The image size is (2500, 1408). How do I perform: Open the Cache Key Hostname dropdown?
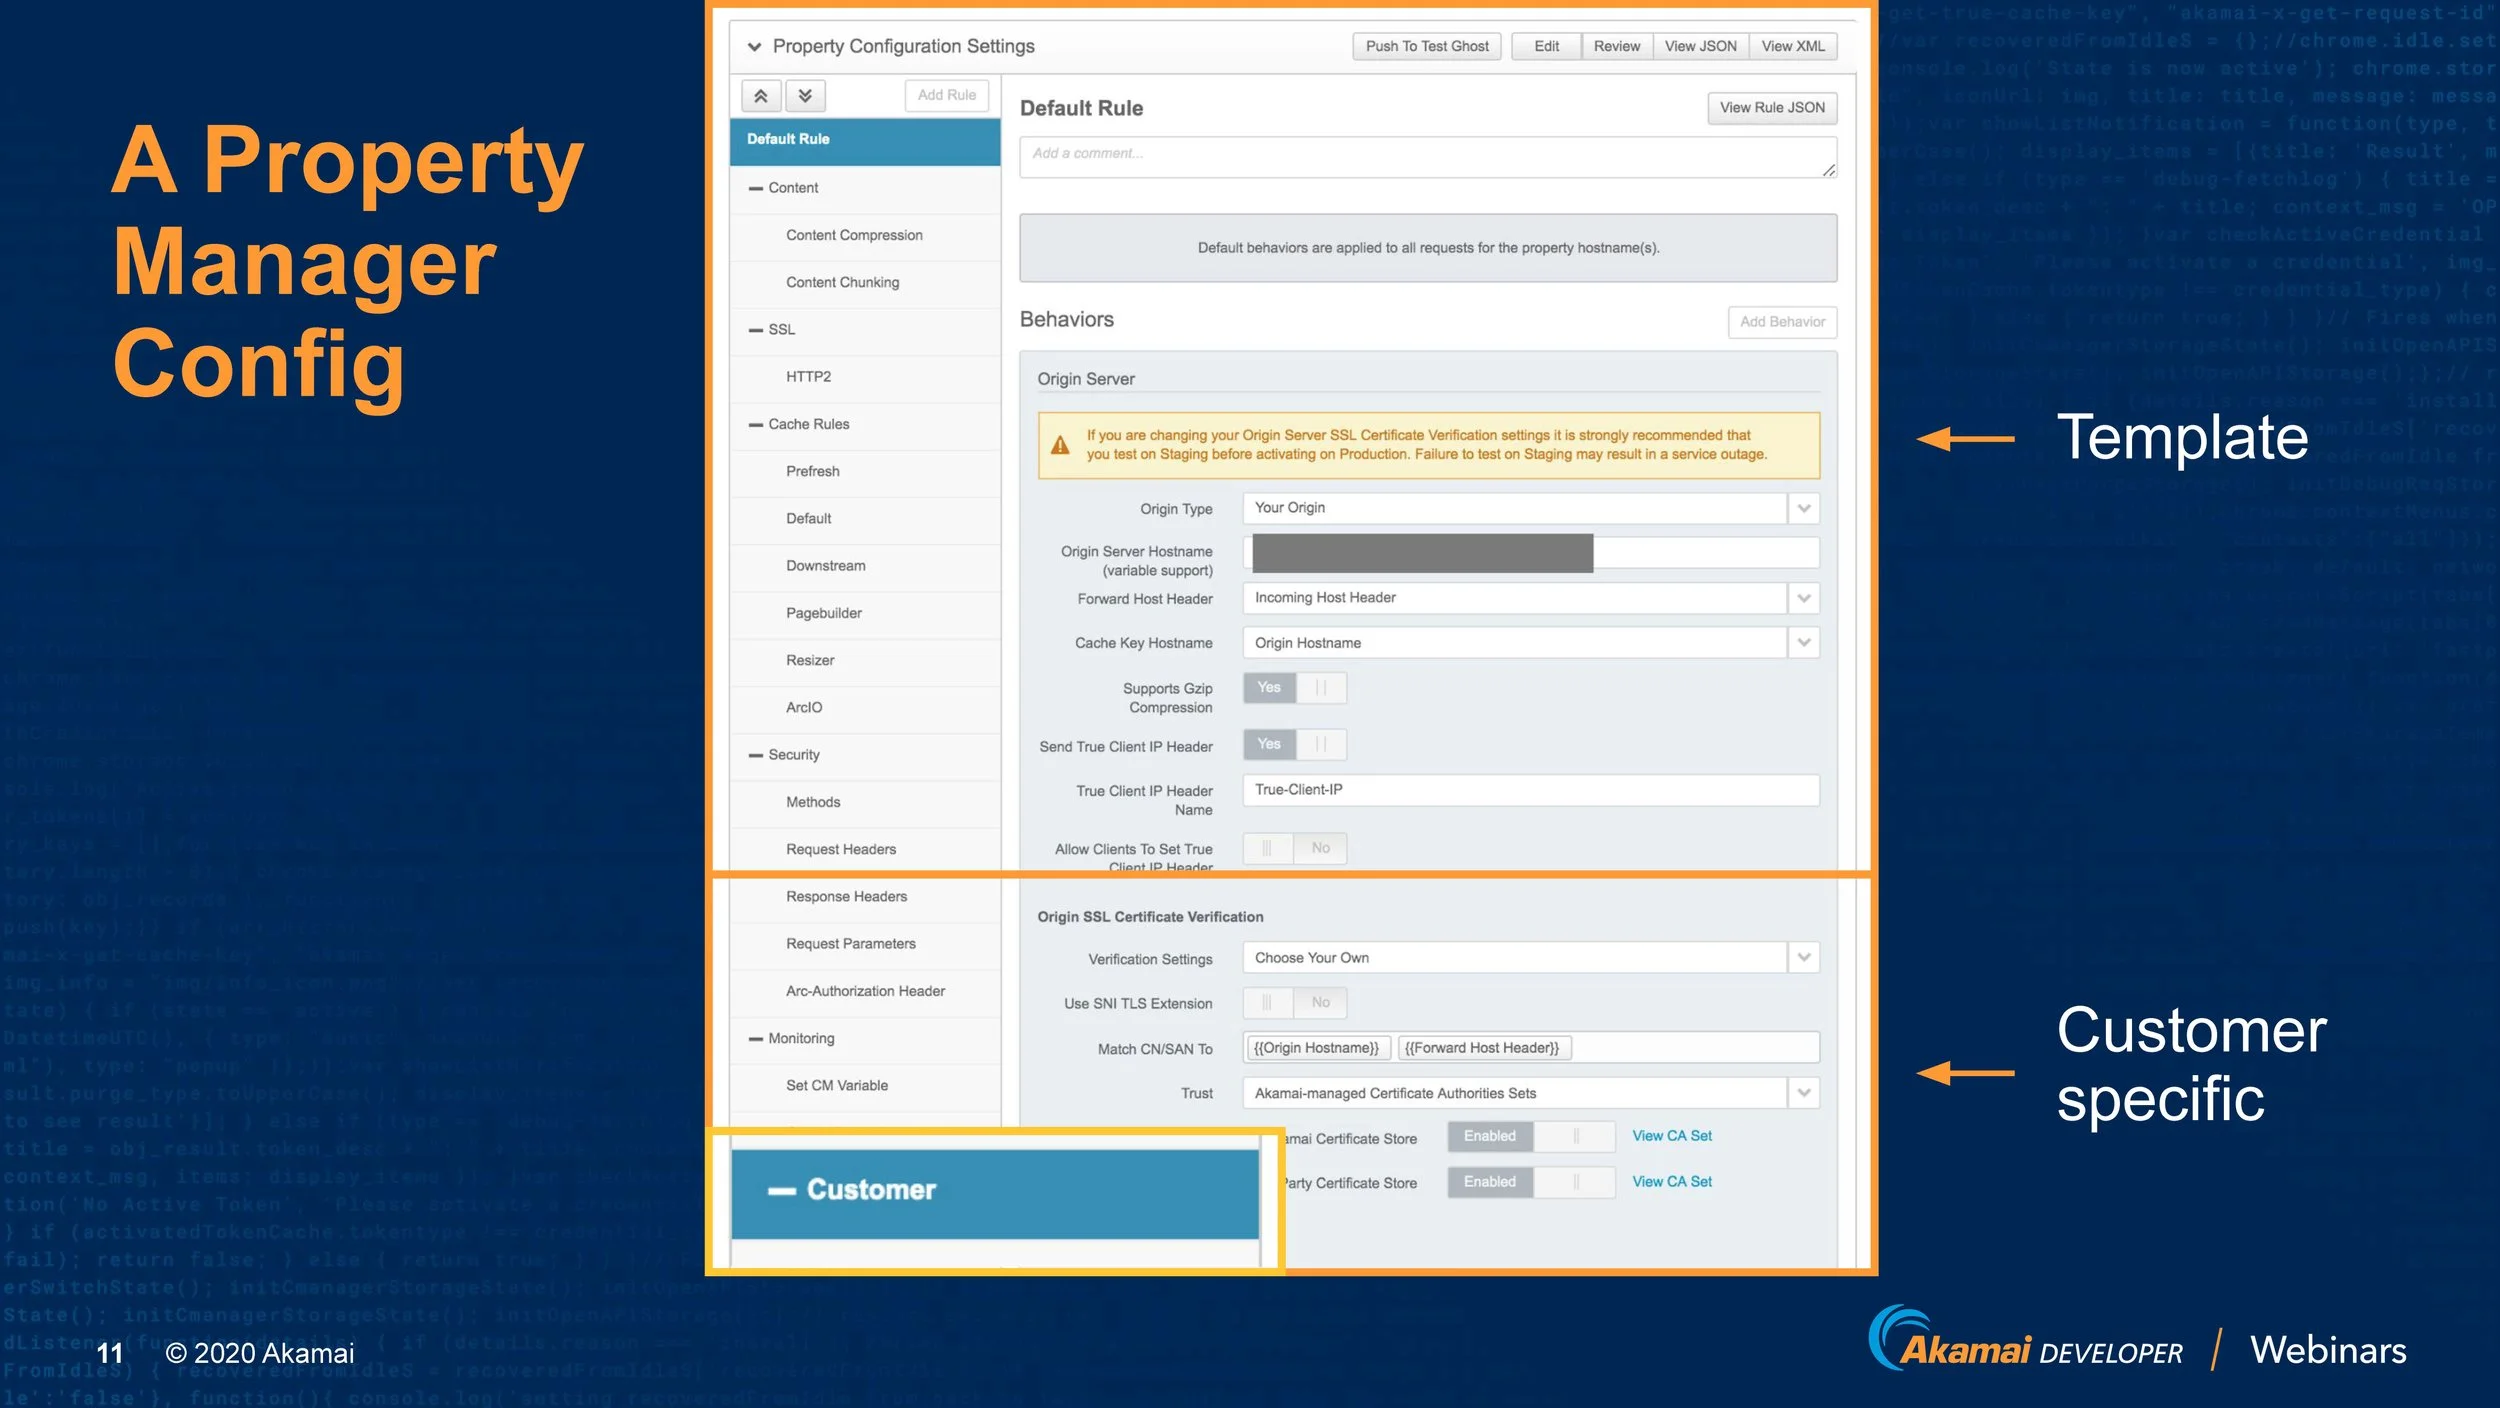coord(1531,643)
